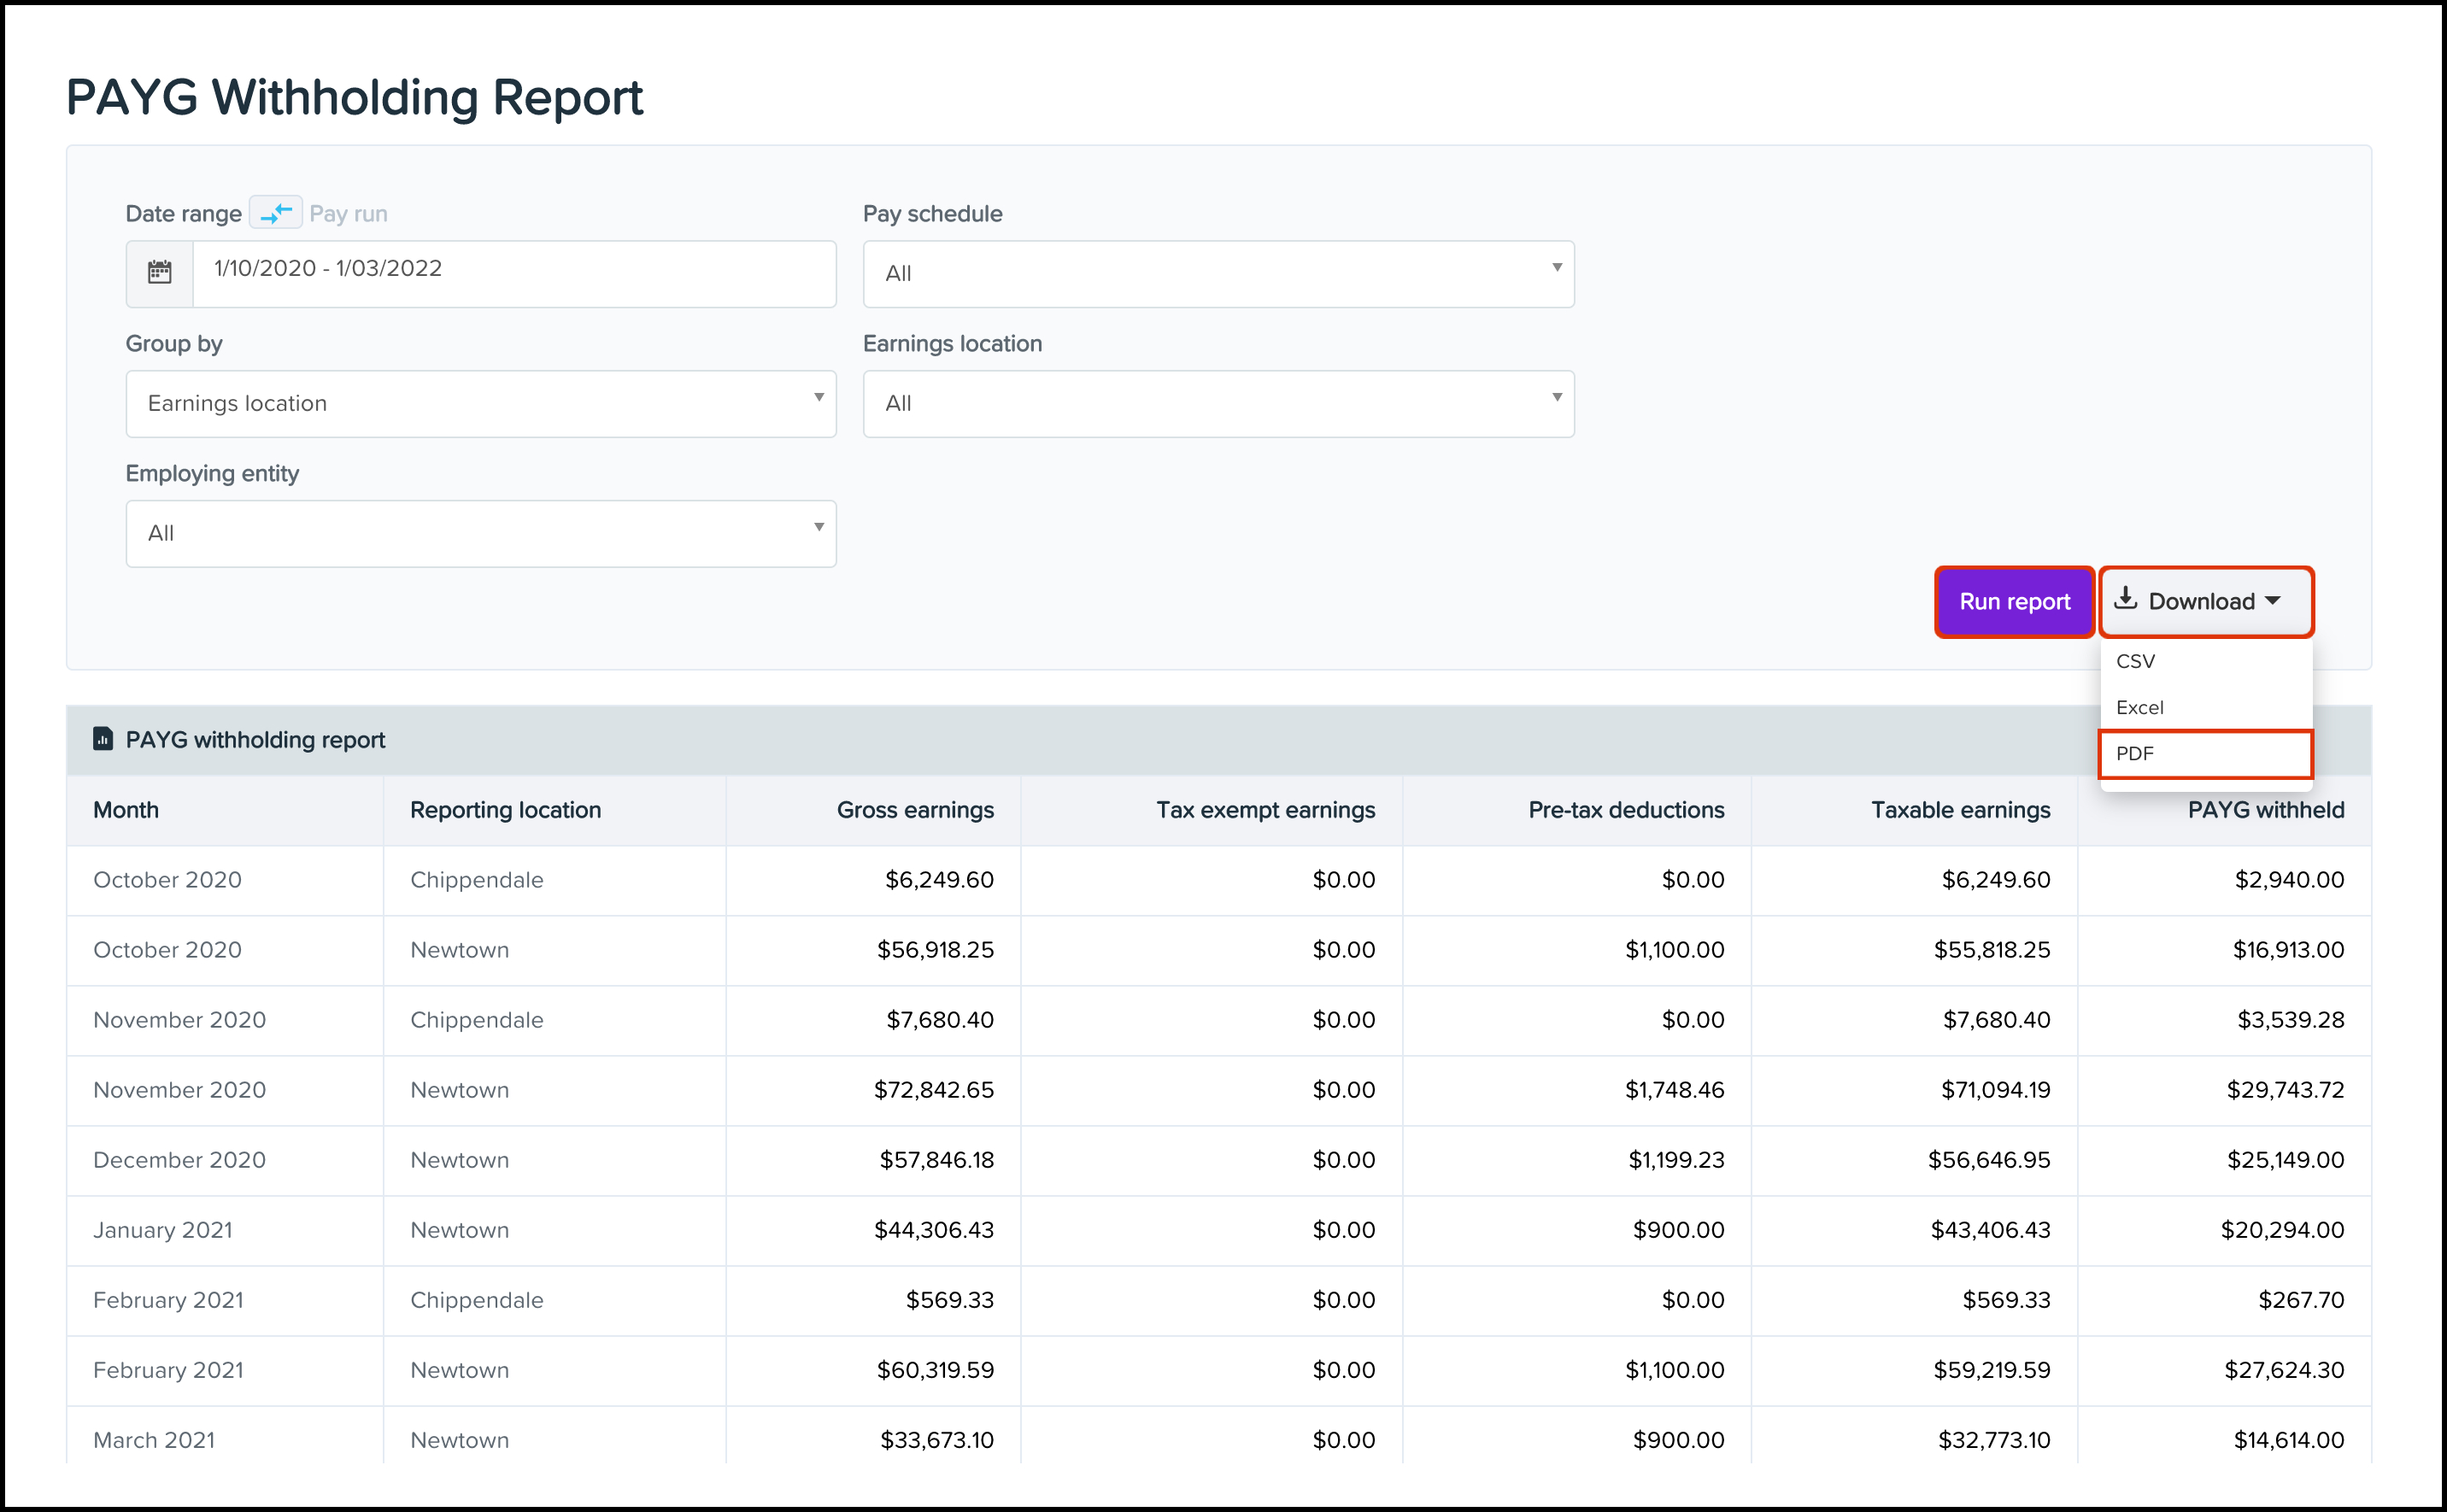Expand the Group by dropdown

pos(480,403)
